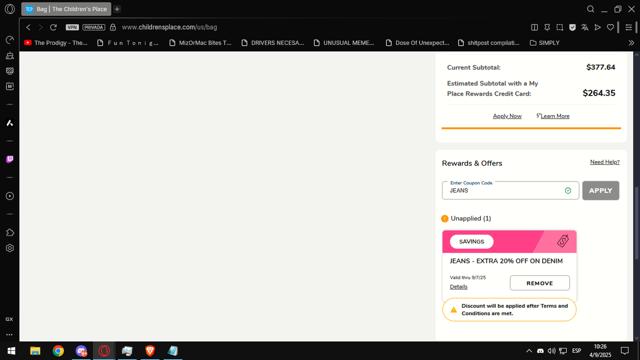The height and width of the screenshot is (360, 640).
Task: Open Extensions cube icon in the sidebar
Action: [x=10, y=233]
